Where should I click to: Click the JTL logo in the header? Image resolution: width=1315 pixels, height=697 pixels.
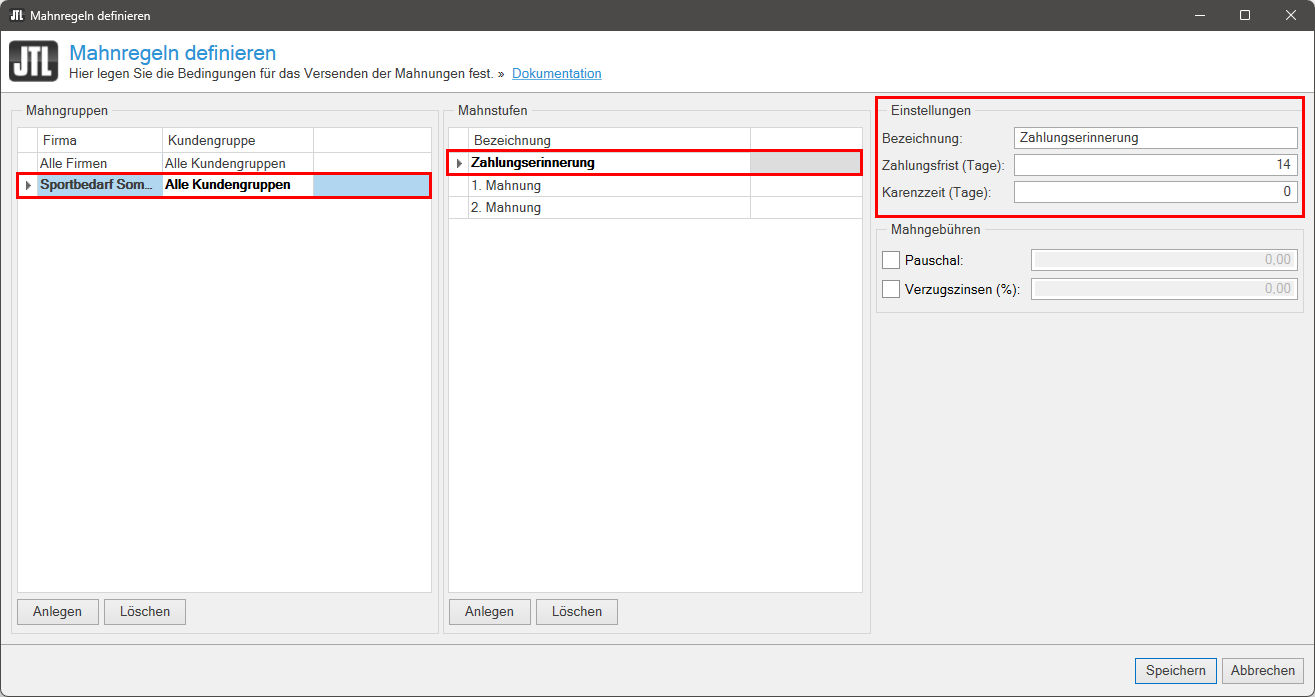coord(34,61)
